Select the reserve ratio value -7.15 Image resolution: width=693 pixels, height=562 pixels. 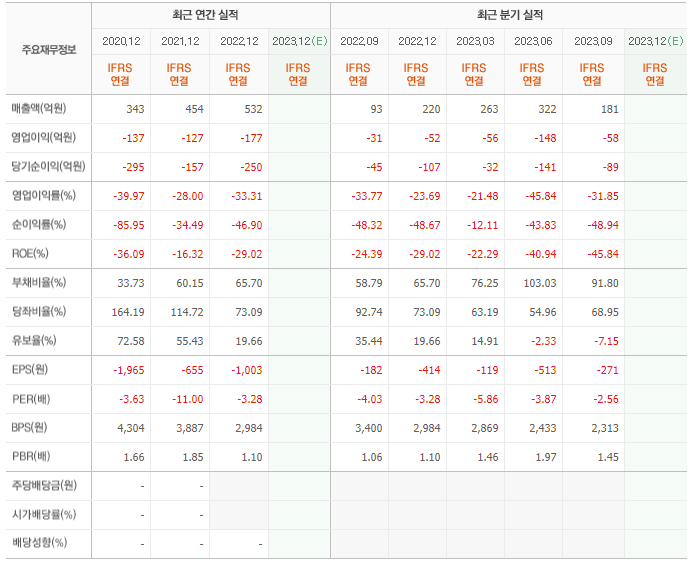[606, 342]
